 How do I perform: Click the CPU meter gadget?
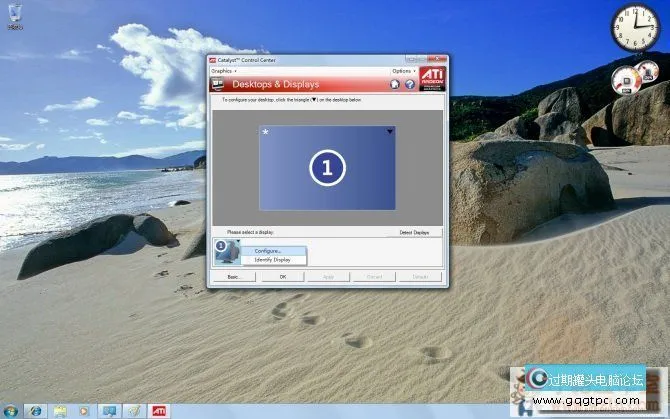629,80
